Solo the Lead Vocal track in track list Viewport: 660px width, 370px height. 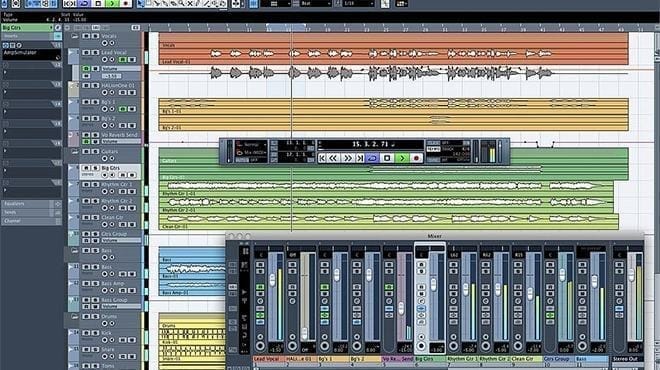pyautogui.click(x=96, y=53)
